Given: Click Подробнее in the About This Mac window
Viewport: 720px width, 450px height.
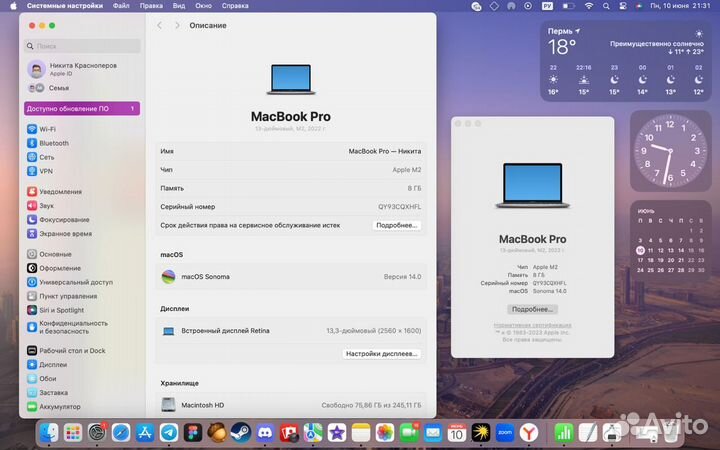Looking at the screenshot, I should coord(533,309).
